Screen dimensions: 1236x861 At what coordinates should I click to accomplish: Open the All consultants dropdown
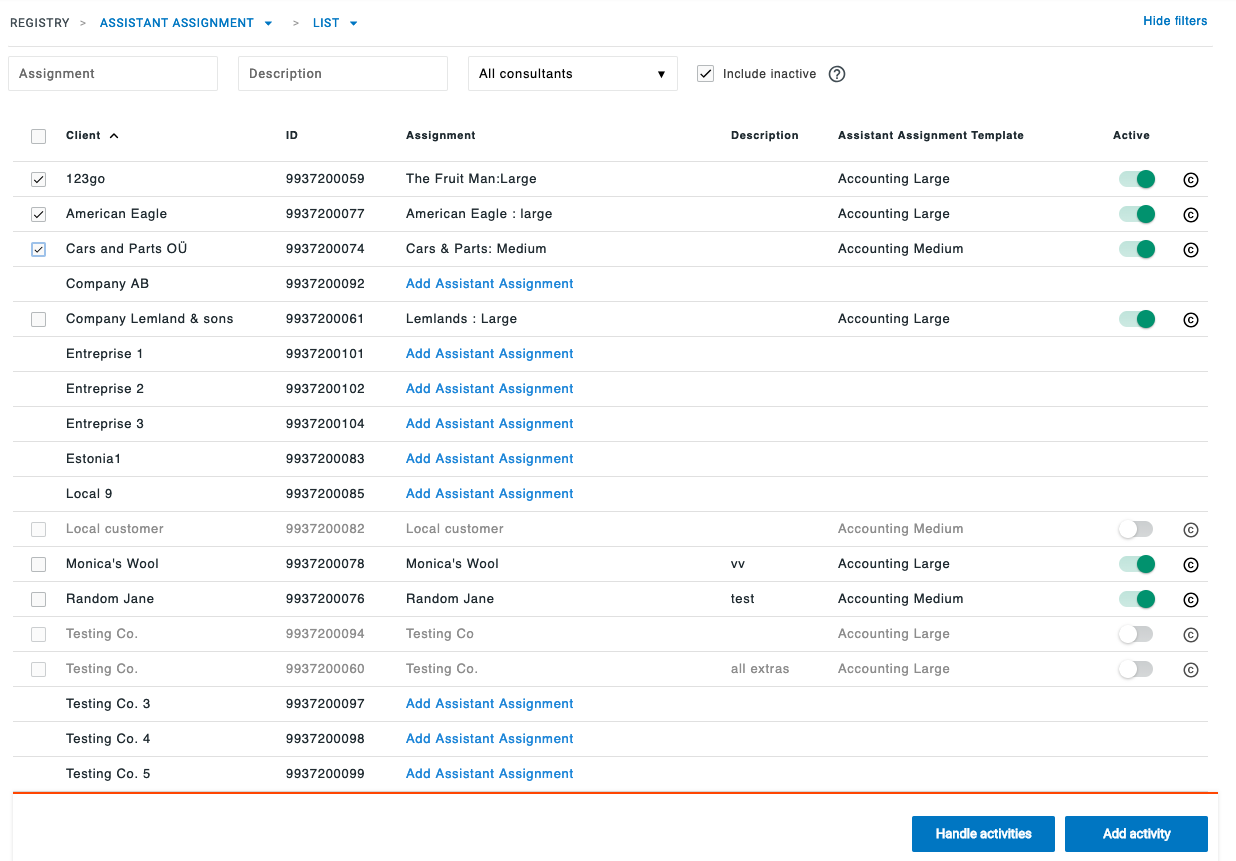(572, 74)
